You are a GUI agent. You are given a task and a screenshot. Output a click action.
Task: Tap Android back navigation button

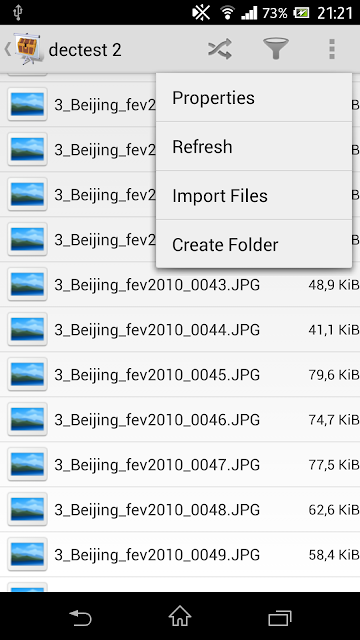(80, 617)
